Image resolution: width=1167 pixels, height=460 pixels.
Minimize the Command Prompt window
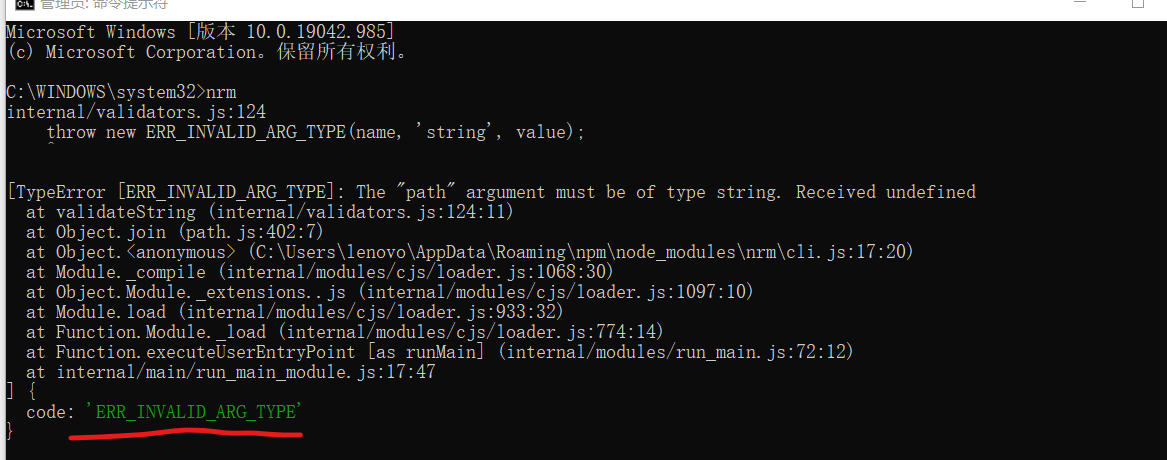tap(1081, 3)
